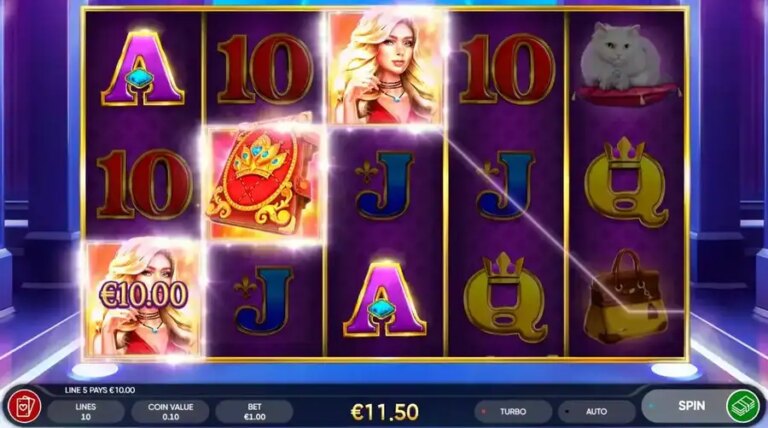
Task: Click the blue J symbol in center reel
Action: [x=385, y=185]
